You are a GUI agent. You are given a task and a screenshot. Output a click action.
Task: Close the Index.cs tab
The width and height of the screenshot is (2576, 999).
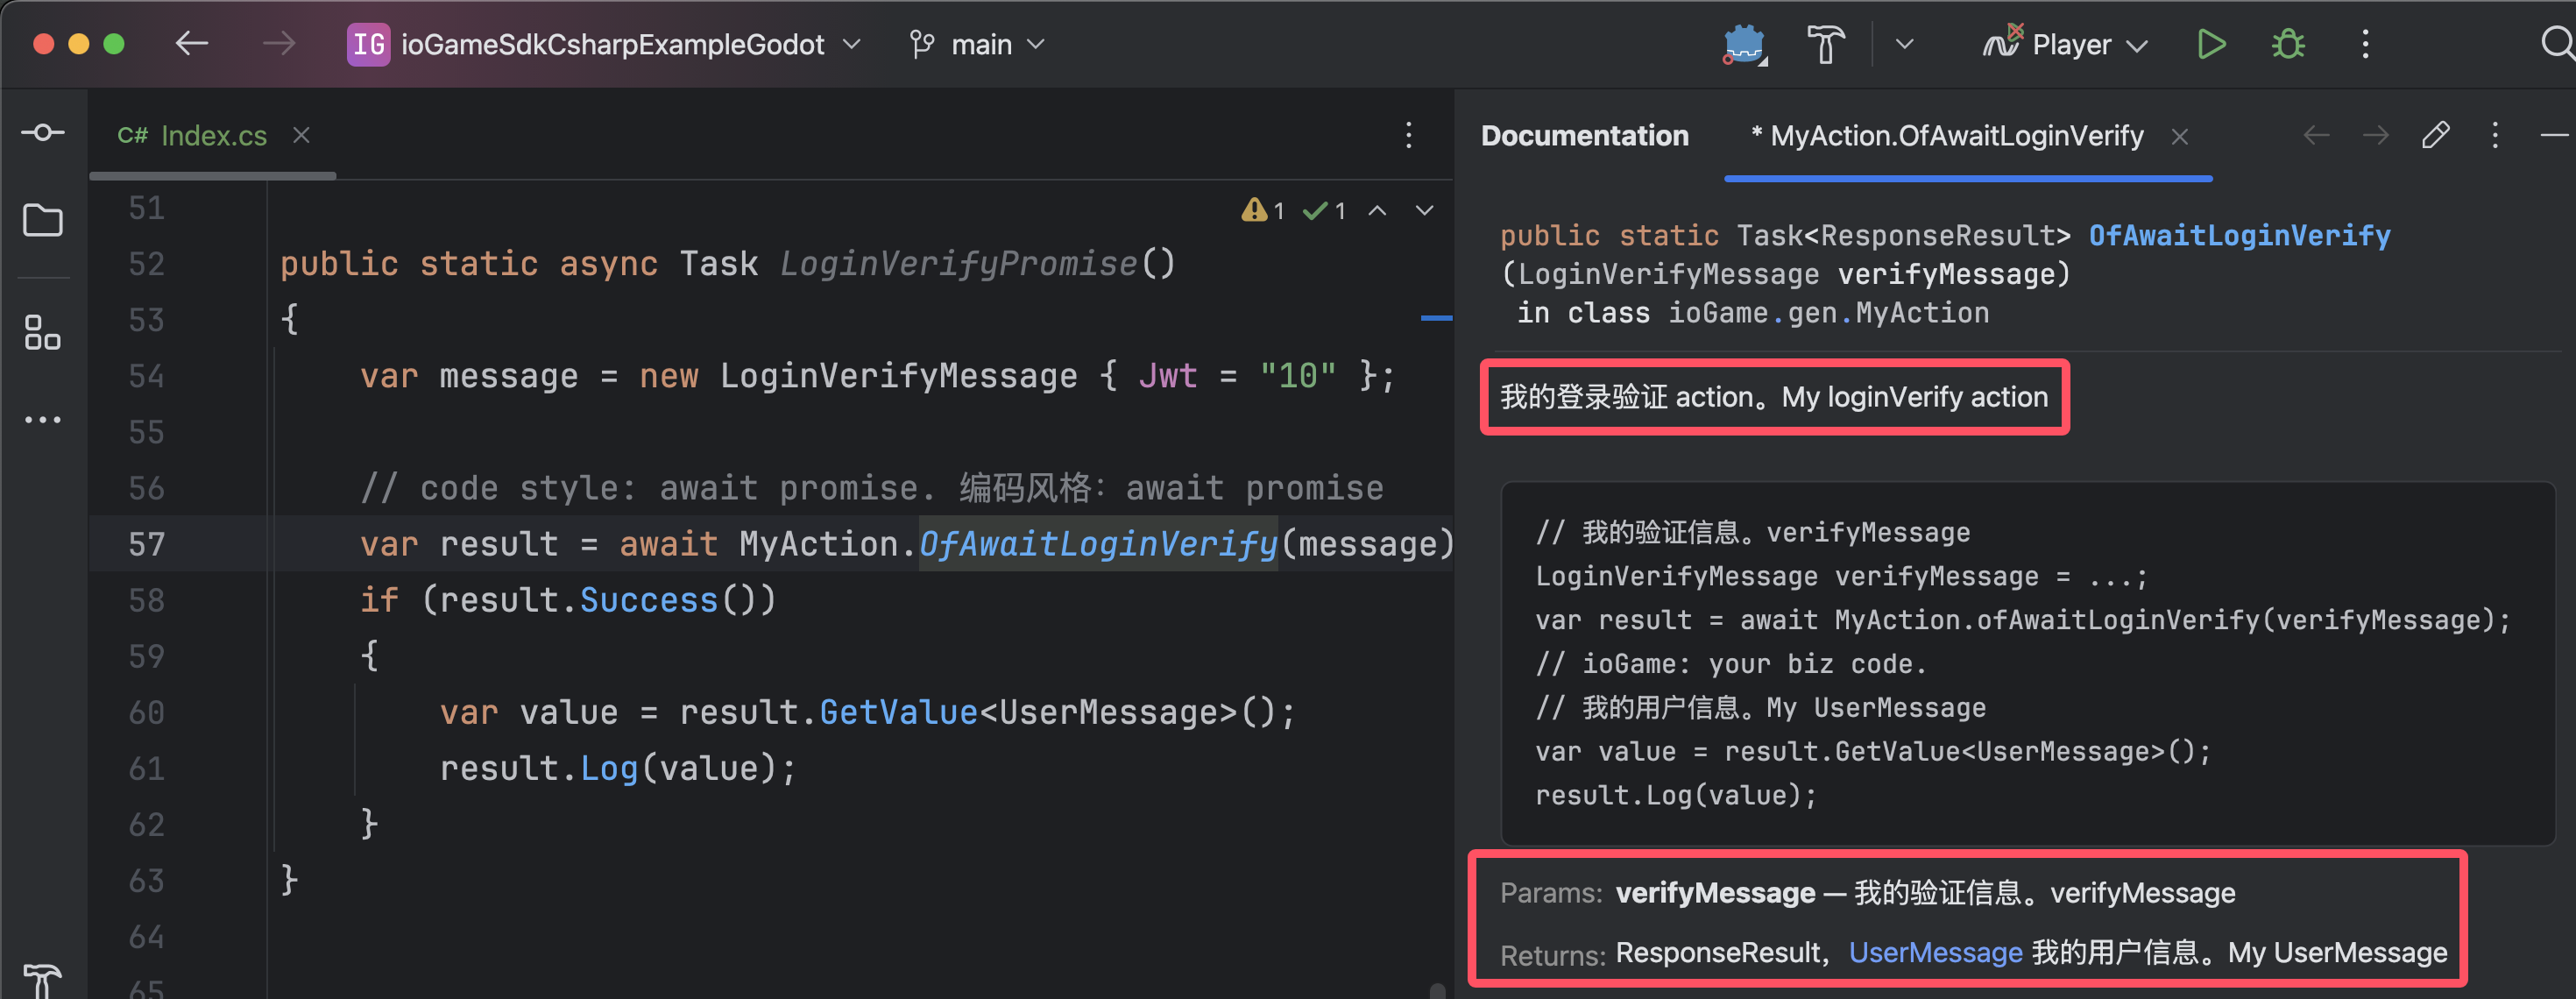pyautogui.click(x=301, y=136)
